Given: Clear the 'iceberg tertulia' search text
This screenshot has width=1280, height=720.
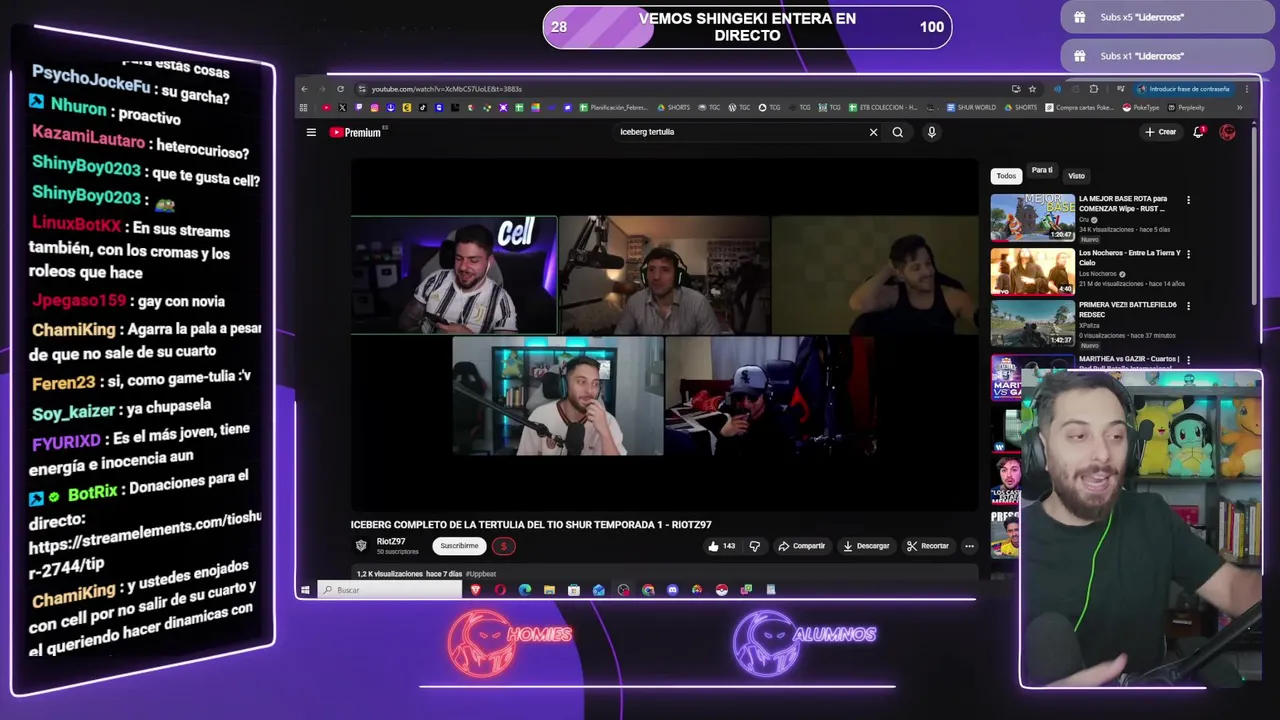Looking at the screenshot, I should tap(873, 132).
